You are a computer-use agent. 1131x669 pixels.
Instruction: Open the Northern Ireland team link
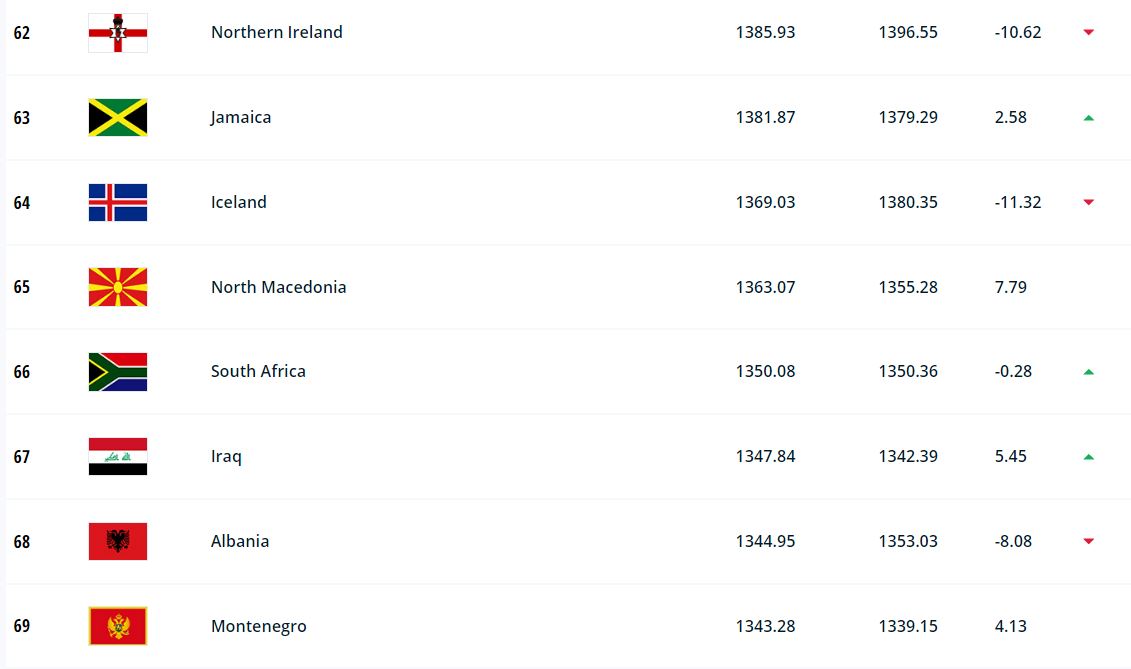click(x=277, y=32)
